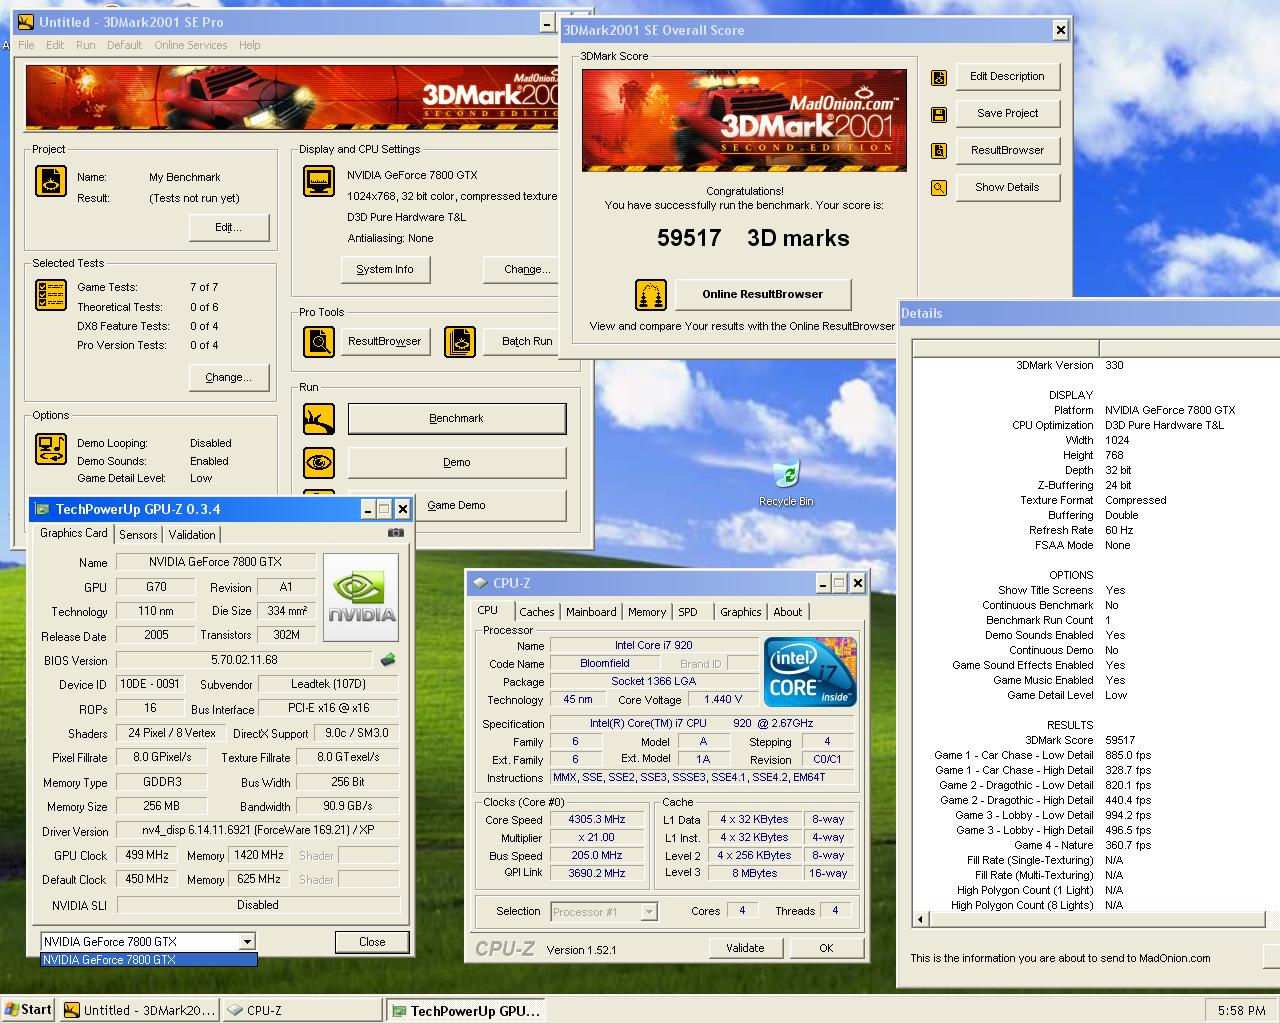
Task: Click the Pro Tools ResultBrowser magnifier icon
Action: tap(319, 342)
